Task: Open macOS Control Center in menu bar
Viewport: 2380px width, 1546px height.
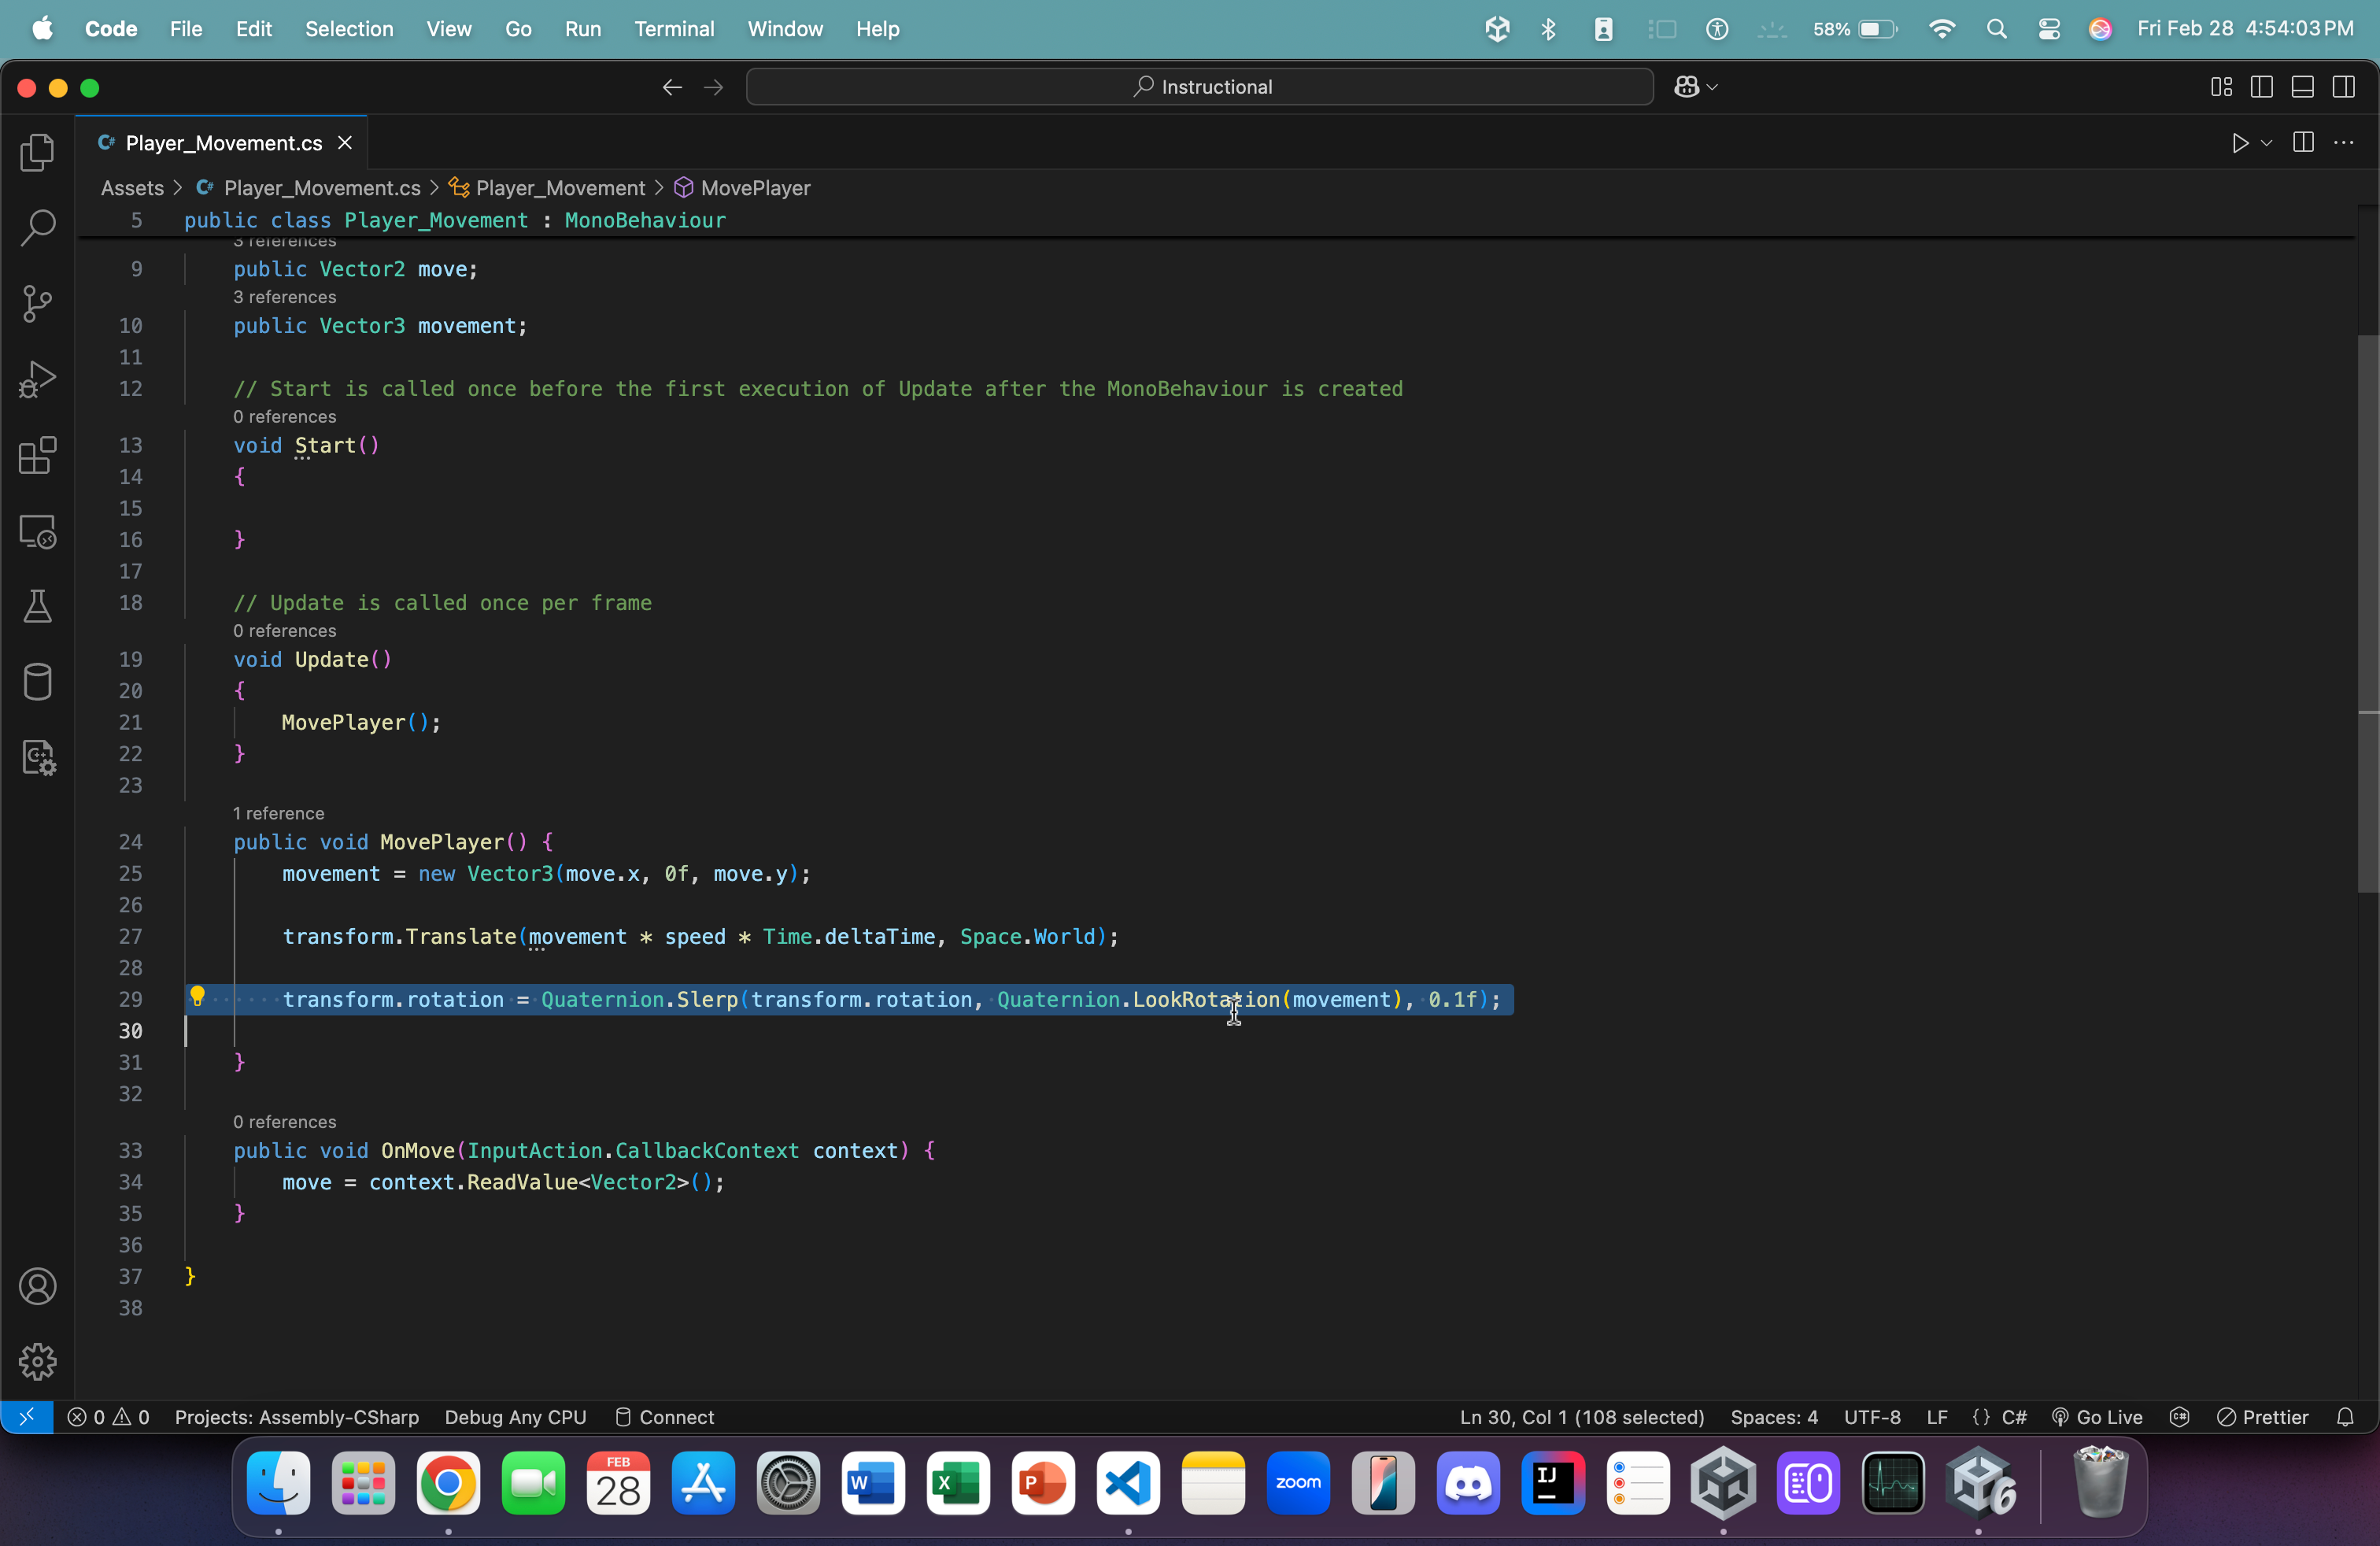Action: click(2049, 29)
